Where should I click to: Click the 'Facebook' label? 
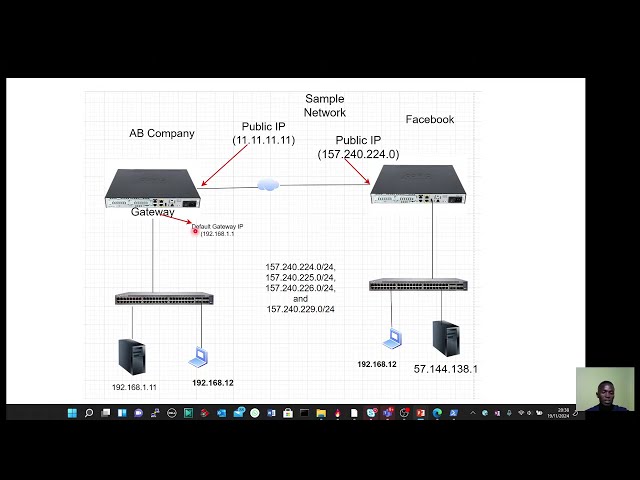coord(430,119)
